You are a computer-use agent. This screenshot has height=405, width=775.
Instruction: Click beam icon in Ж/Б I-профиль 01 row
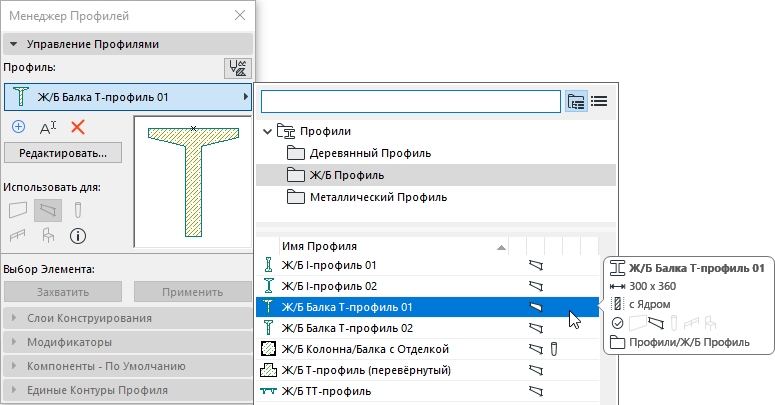pos(536,265)
